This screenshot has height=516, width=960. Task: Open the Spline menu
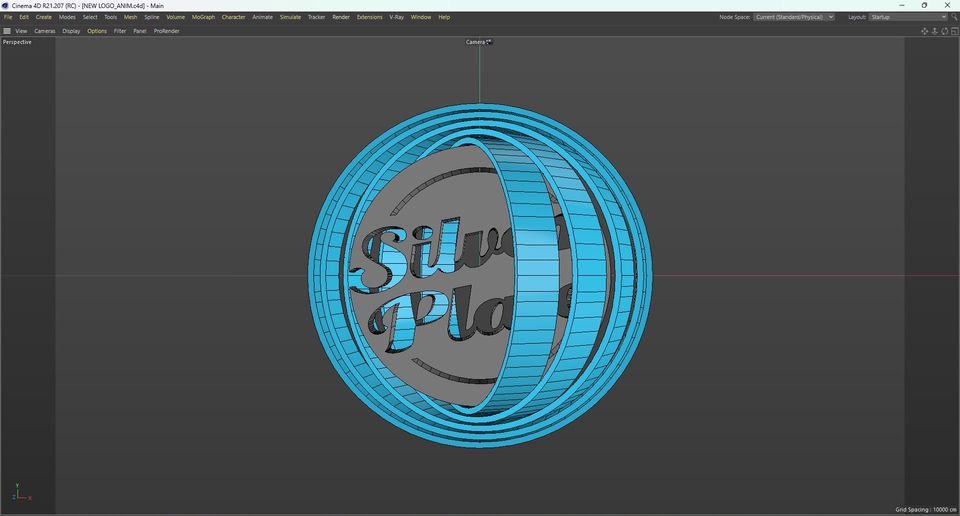(x=152, y=17)
